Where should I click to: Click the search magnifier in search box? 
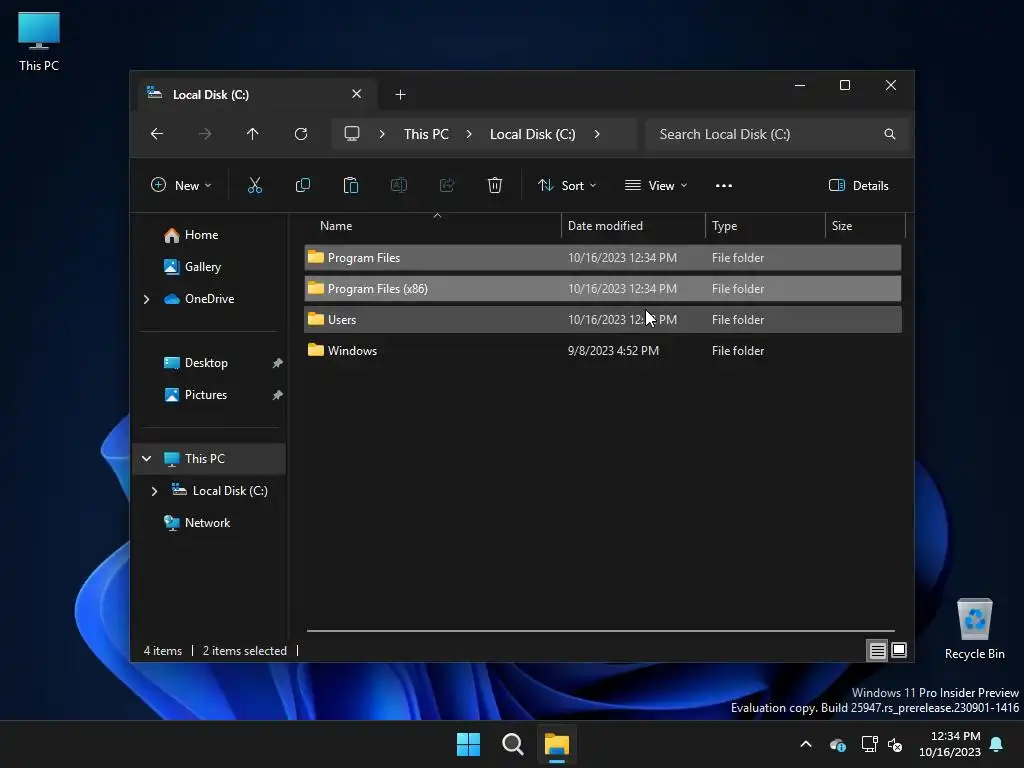click(889, 134)
